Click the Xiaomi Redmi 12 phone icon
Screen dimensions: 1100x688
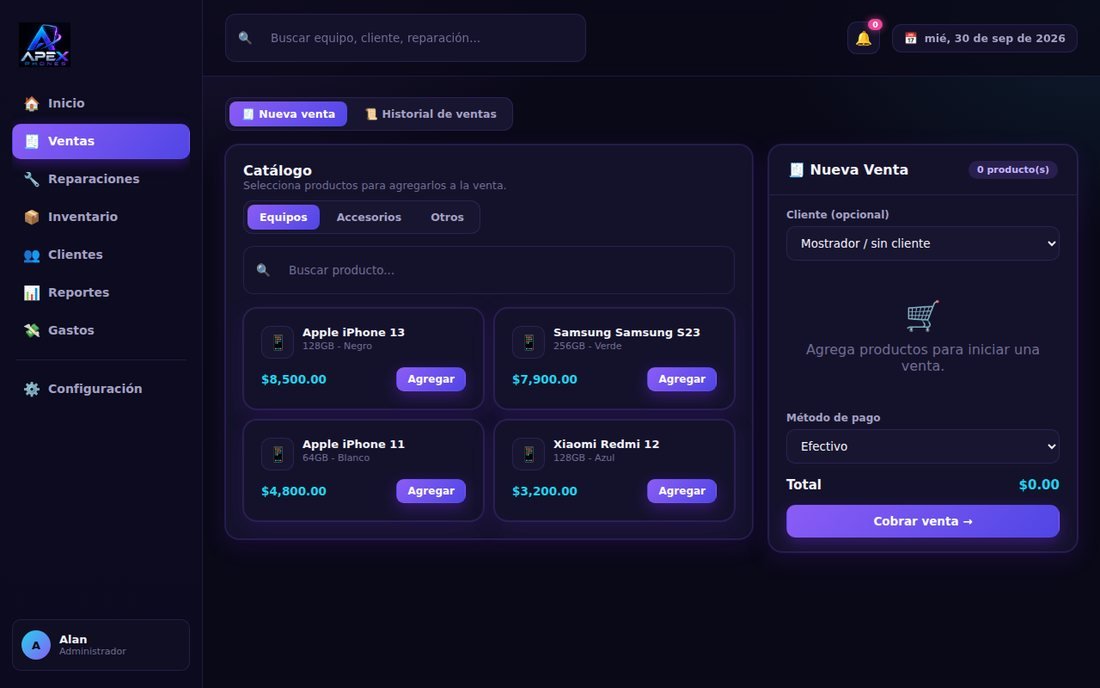click(x=528, y=454)
